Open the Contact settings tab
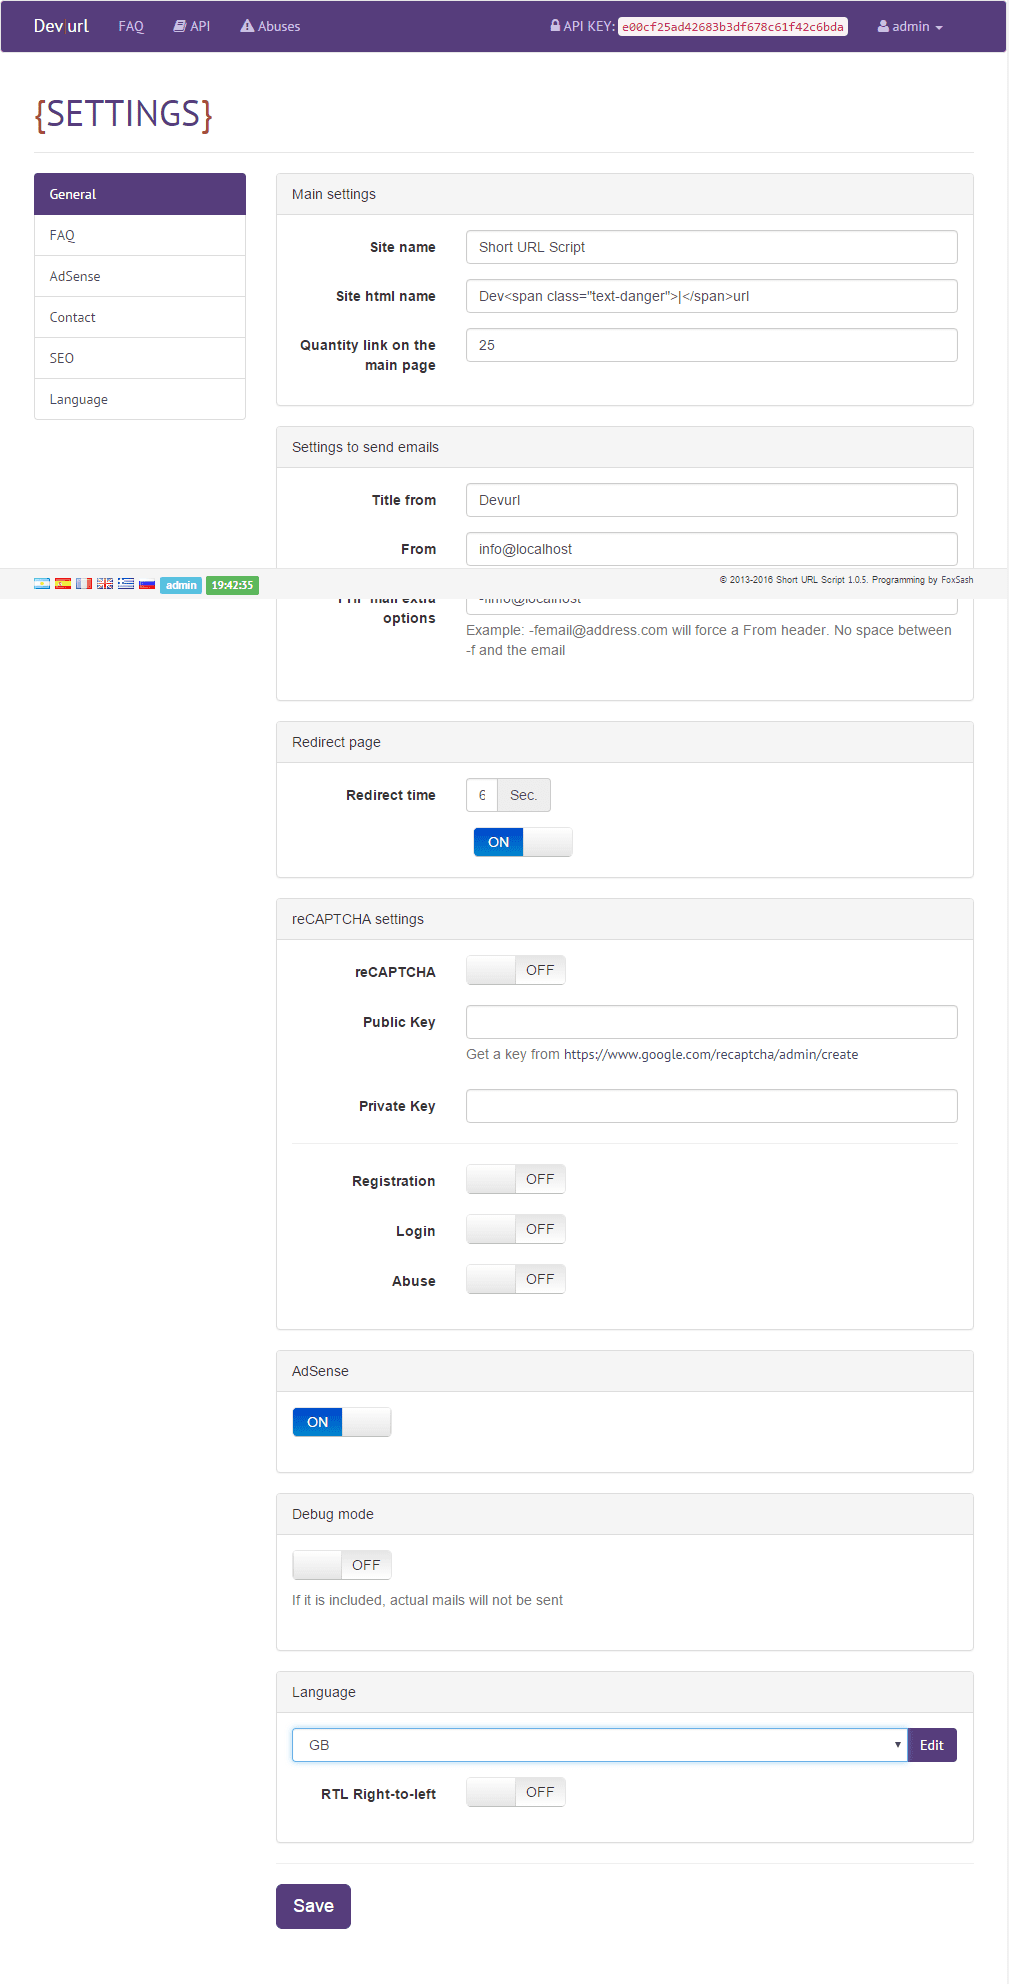Image resolution: width=1009 pixels, height=1984 pixels. [x=140, y=317]
